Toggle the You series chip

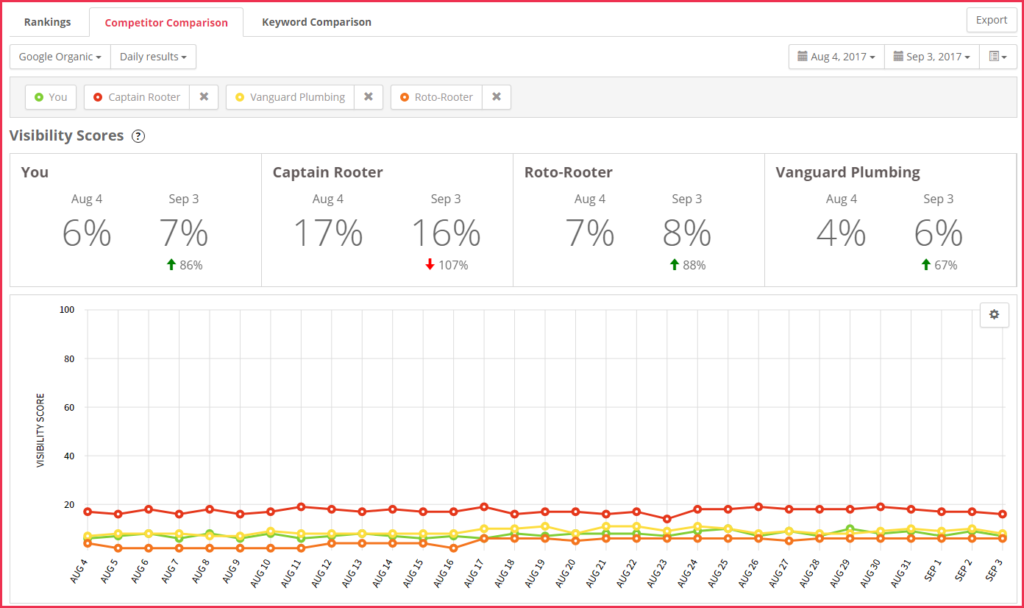click(x=51, y=97)
